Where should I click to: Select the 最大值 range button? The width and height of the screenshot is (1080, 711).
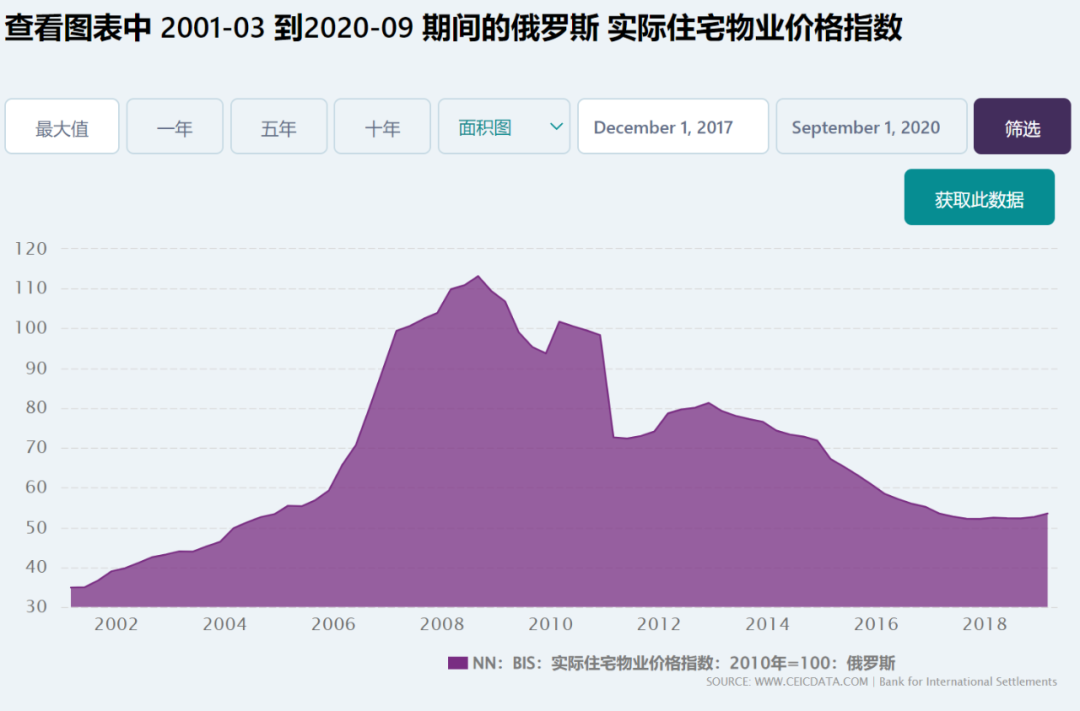tap(62, 127)
